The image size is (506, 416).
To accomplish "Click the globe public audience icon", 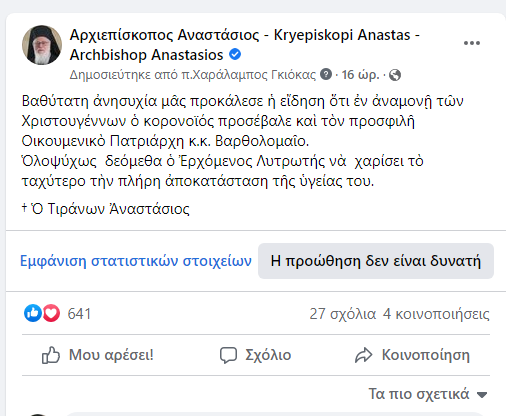I will click(395, 75).
